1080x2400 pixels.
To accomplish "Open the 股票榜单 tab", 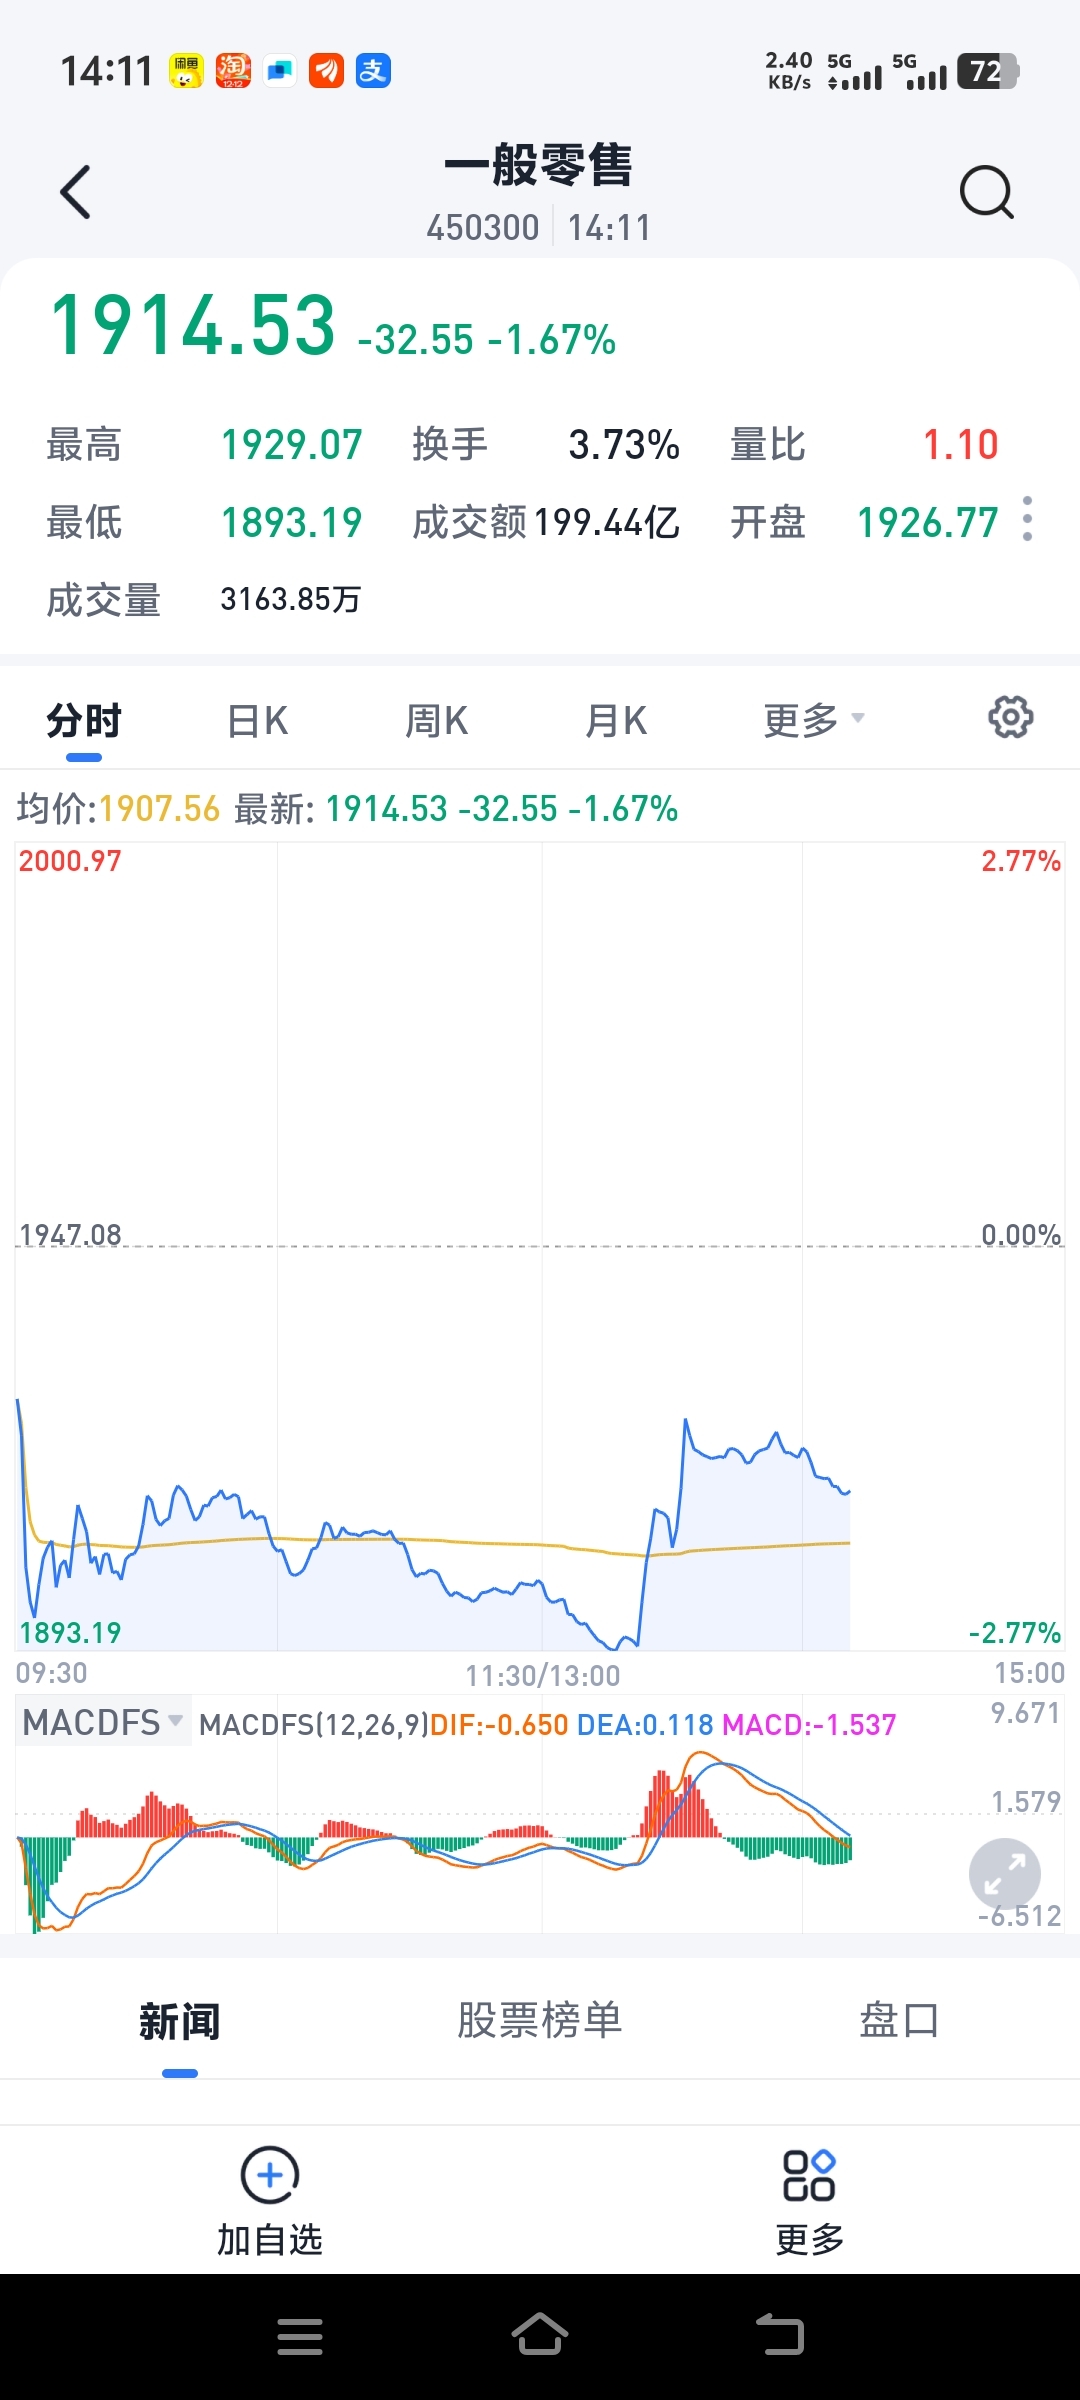I will pyautogui.click(x=540, y=2021).
